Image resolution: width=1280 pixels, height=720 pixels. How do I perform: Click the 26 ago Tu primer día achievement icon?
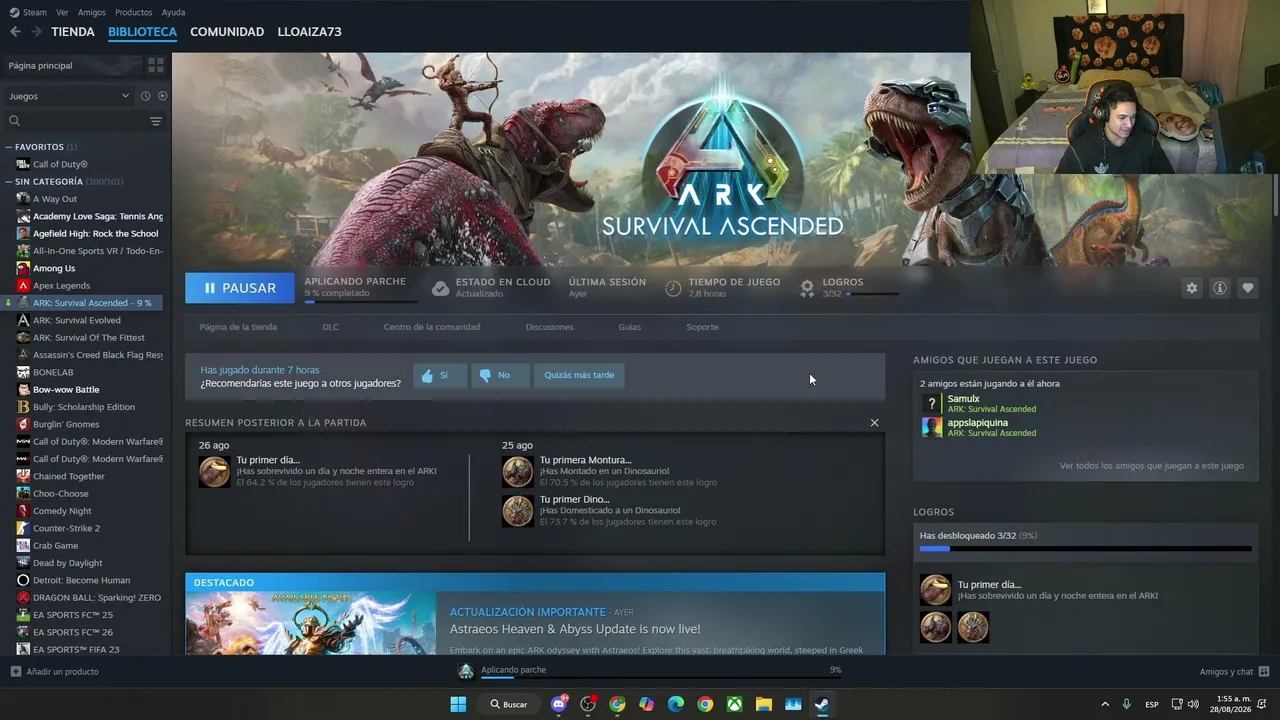tap(214, 471)
